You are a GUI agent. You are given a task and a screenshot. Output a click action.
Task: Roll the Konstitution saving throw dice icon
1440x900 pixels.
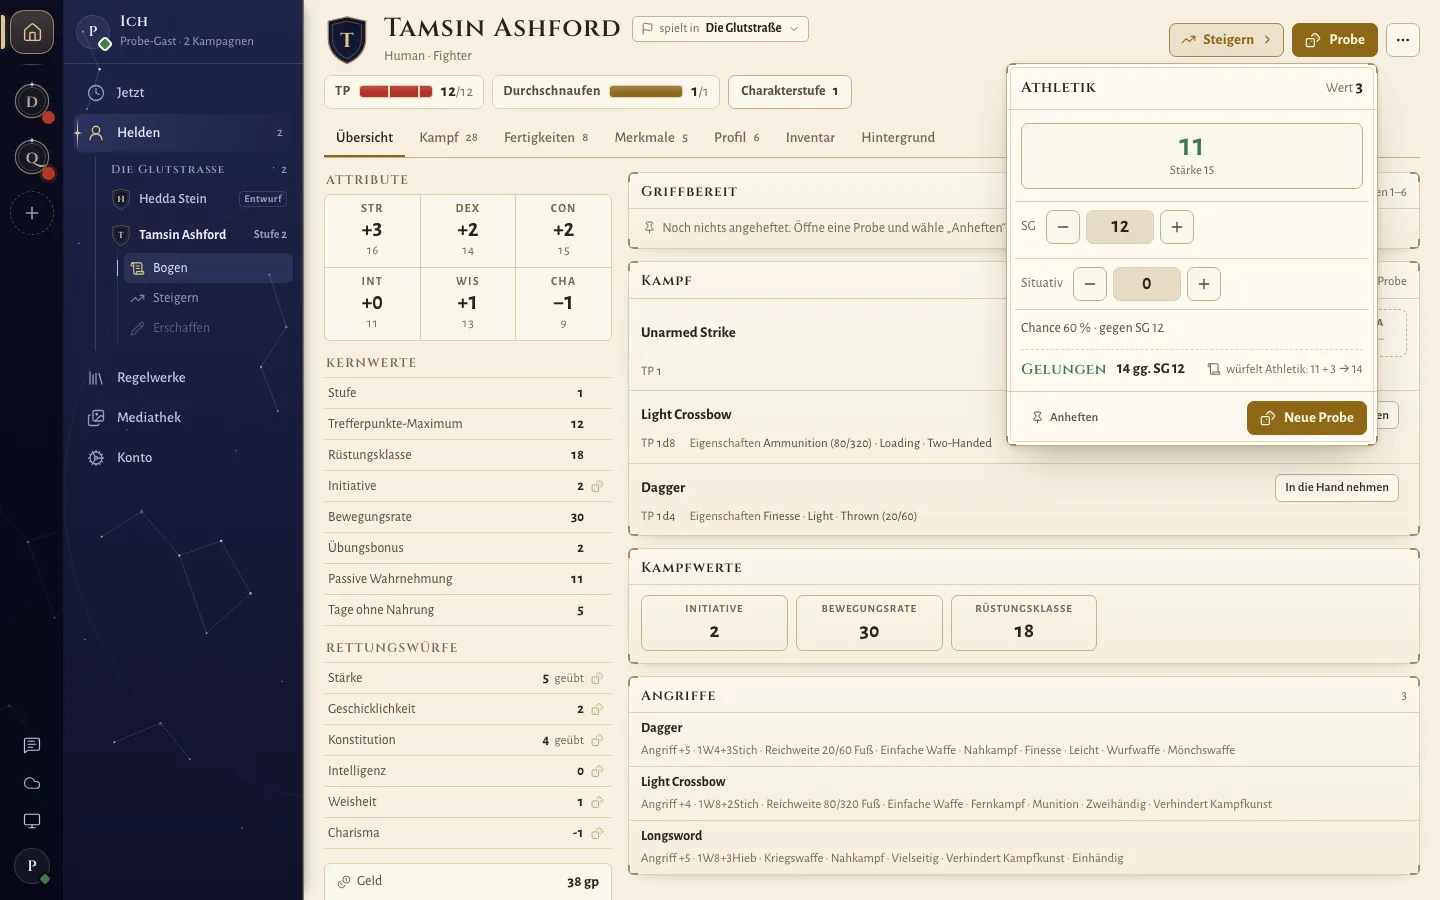coord(597,740)
